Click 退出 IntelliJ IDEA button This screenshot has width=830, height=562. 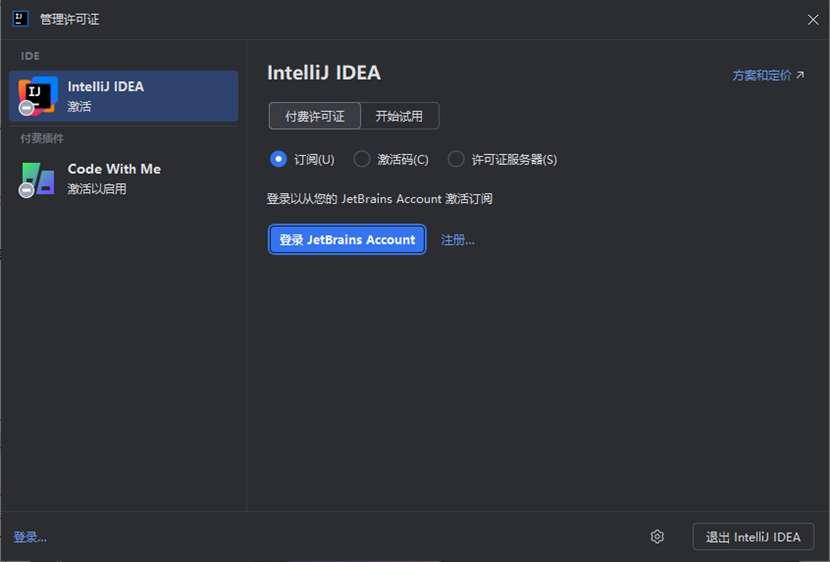coord(753,537)
